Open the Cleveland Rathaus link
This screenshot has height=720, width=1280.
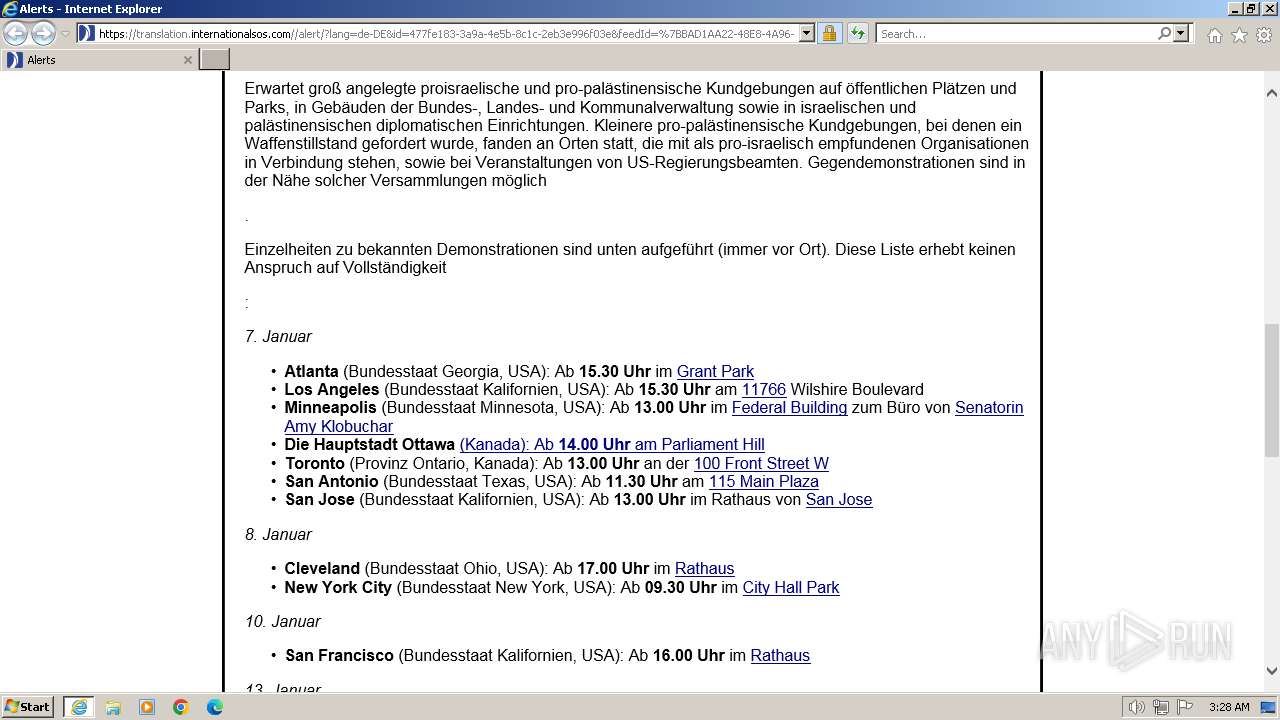(704, 568)
